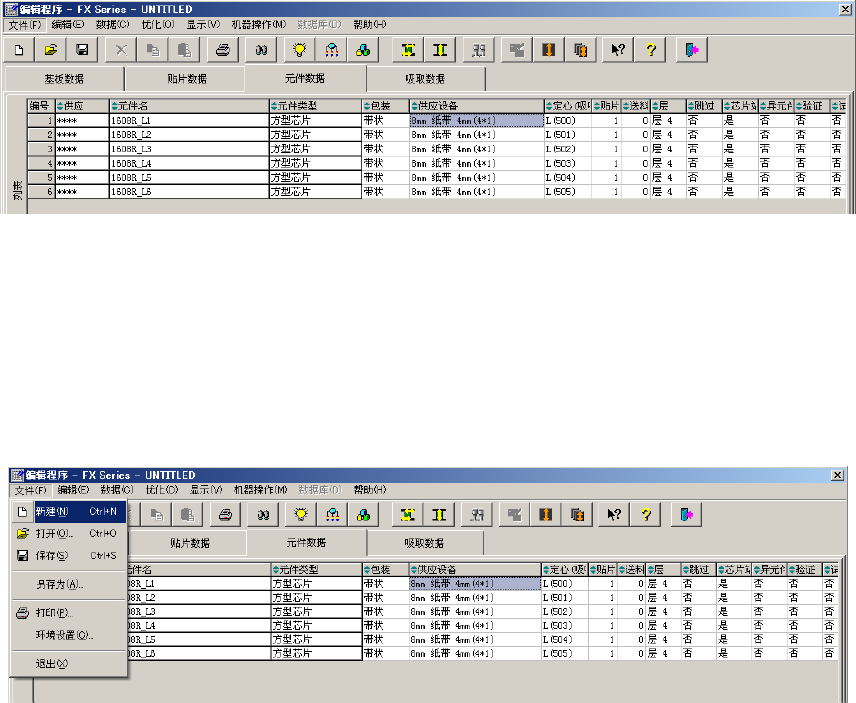Click the Copy icon in the lower window toolbar
Screen dimensions: 856x703
[x=157, y=515]
